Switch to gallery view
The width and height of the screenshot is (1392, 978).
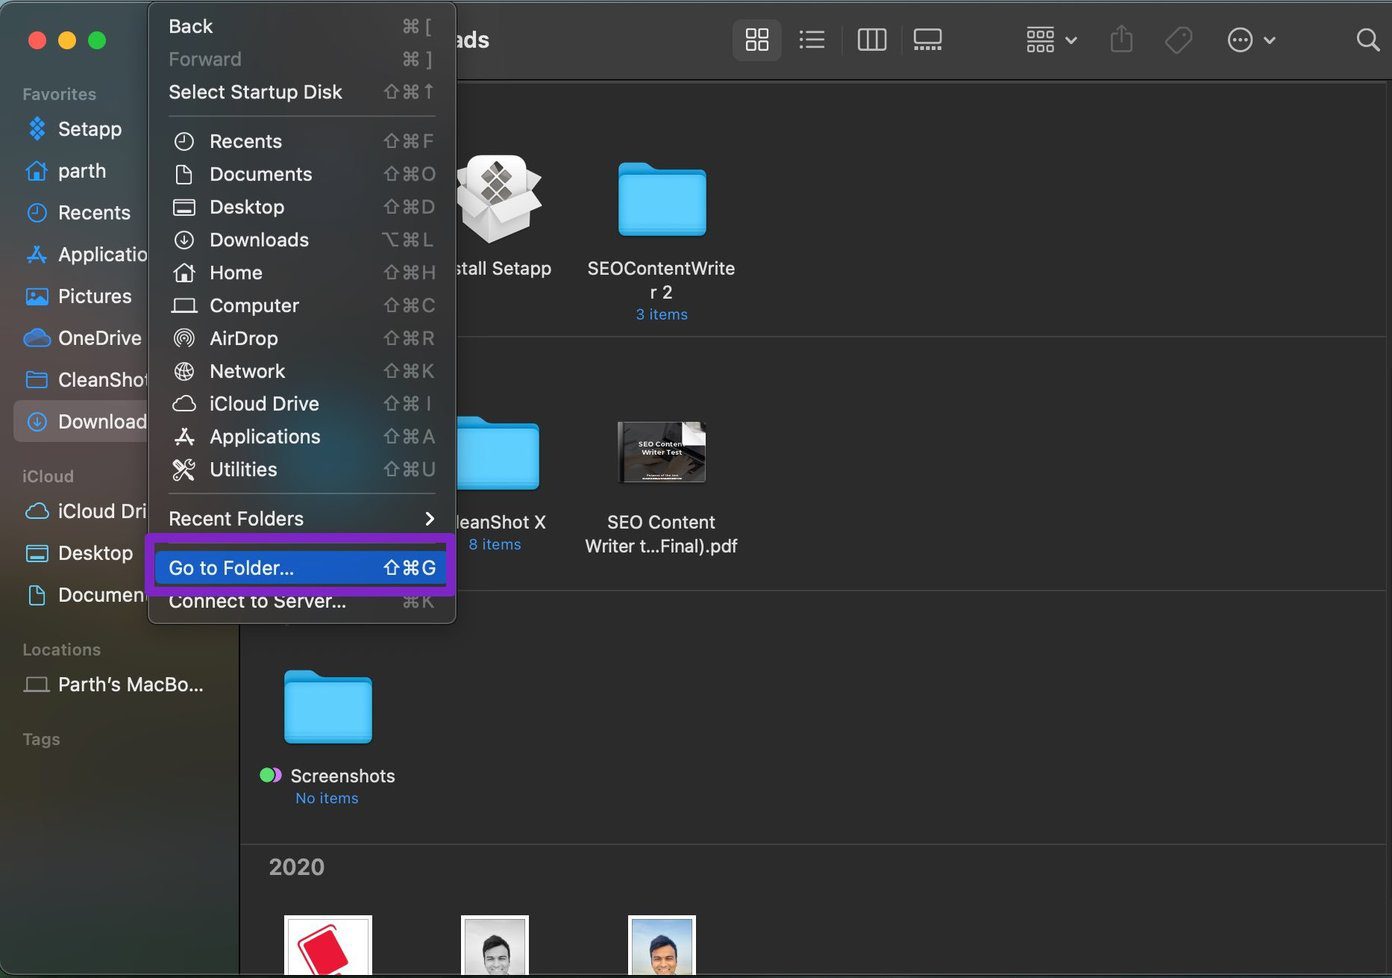point(928,40)
